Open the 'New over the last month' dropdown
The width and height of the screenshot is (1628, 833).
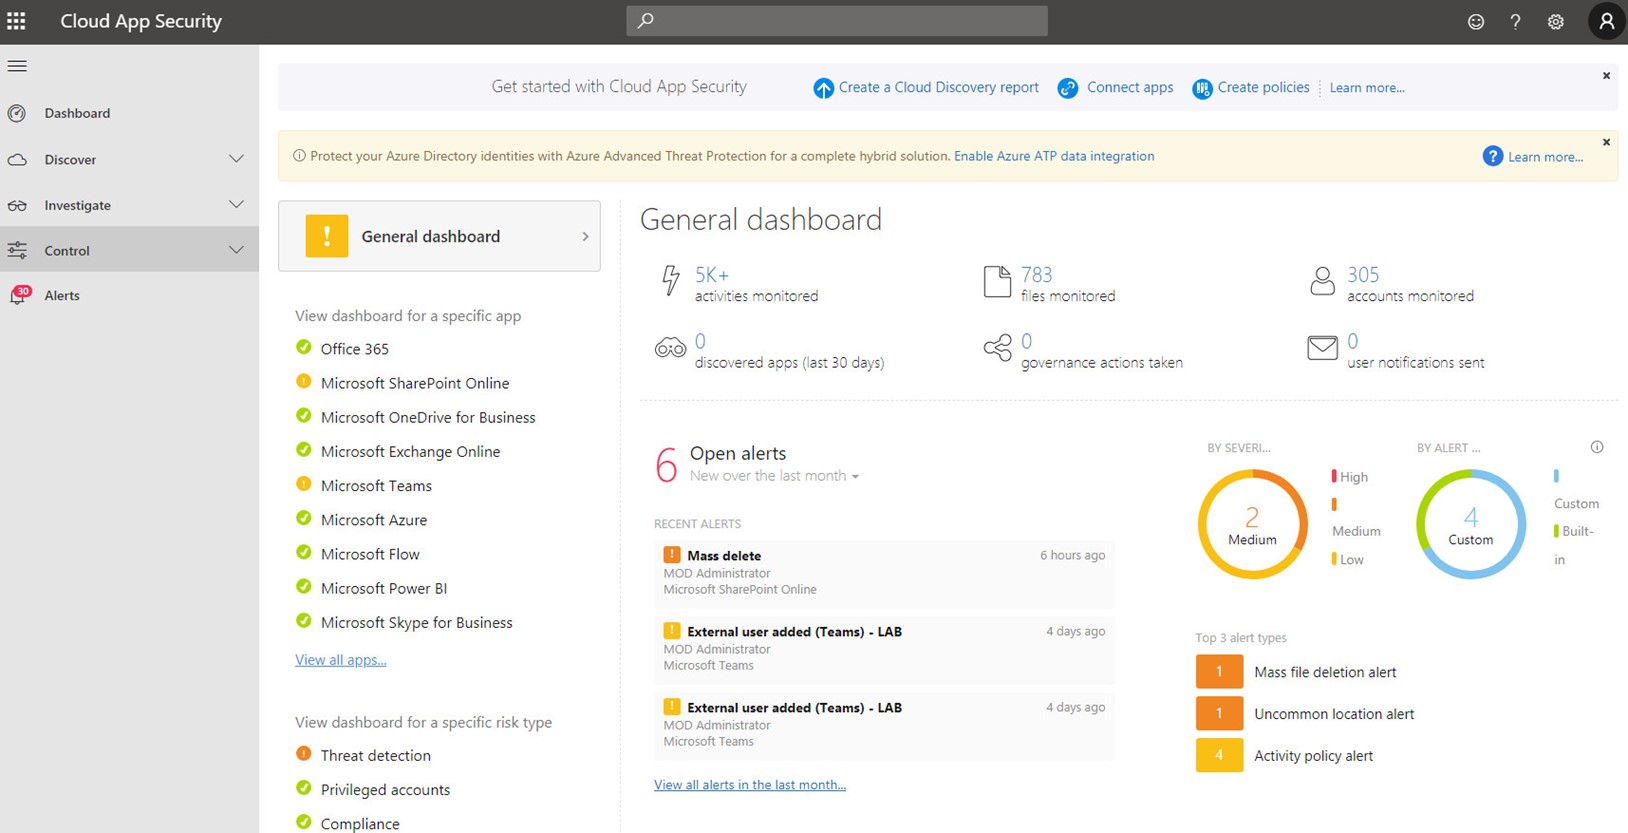click(774, 476)
